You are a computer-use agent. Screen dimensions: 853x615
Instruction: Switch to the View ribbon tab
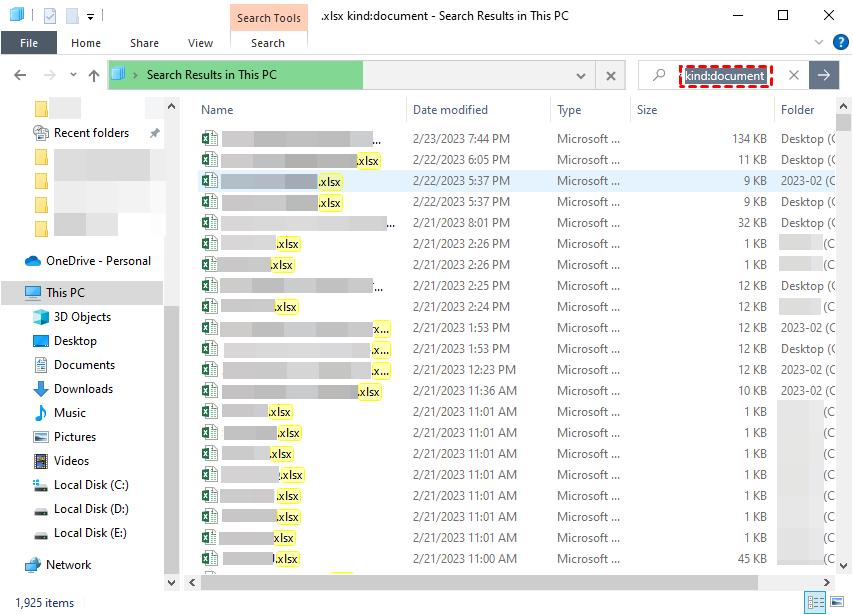[x=200, y=43]
